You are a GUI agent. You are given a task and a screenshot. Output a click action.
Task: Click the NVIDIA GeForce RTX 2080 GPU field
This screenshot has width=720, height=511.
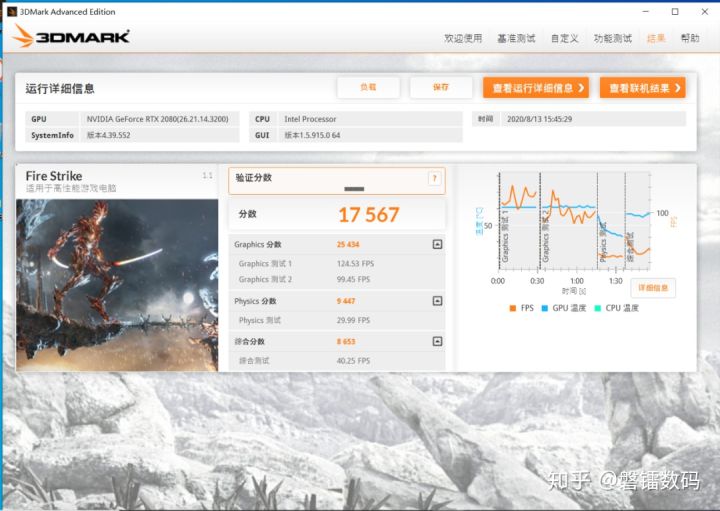(160, 119)
